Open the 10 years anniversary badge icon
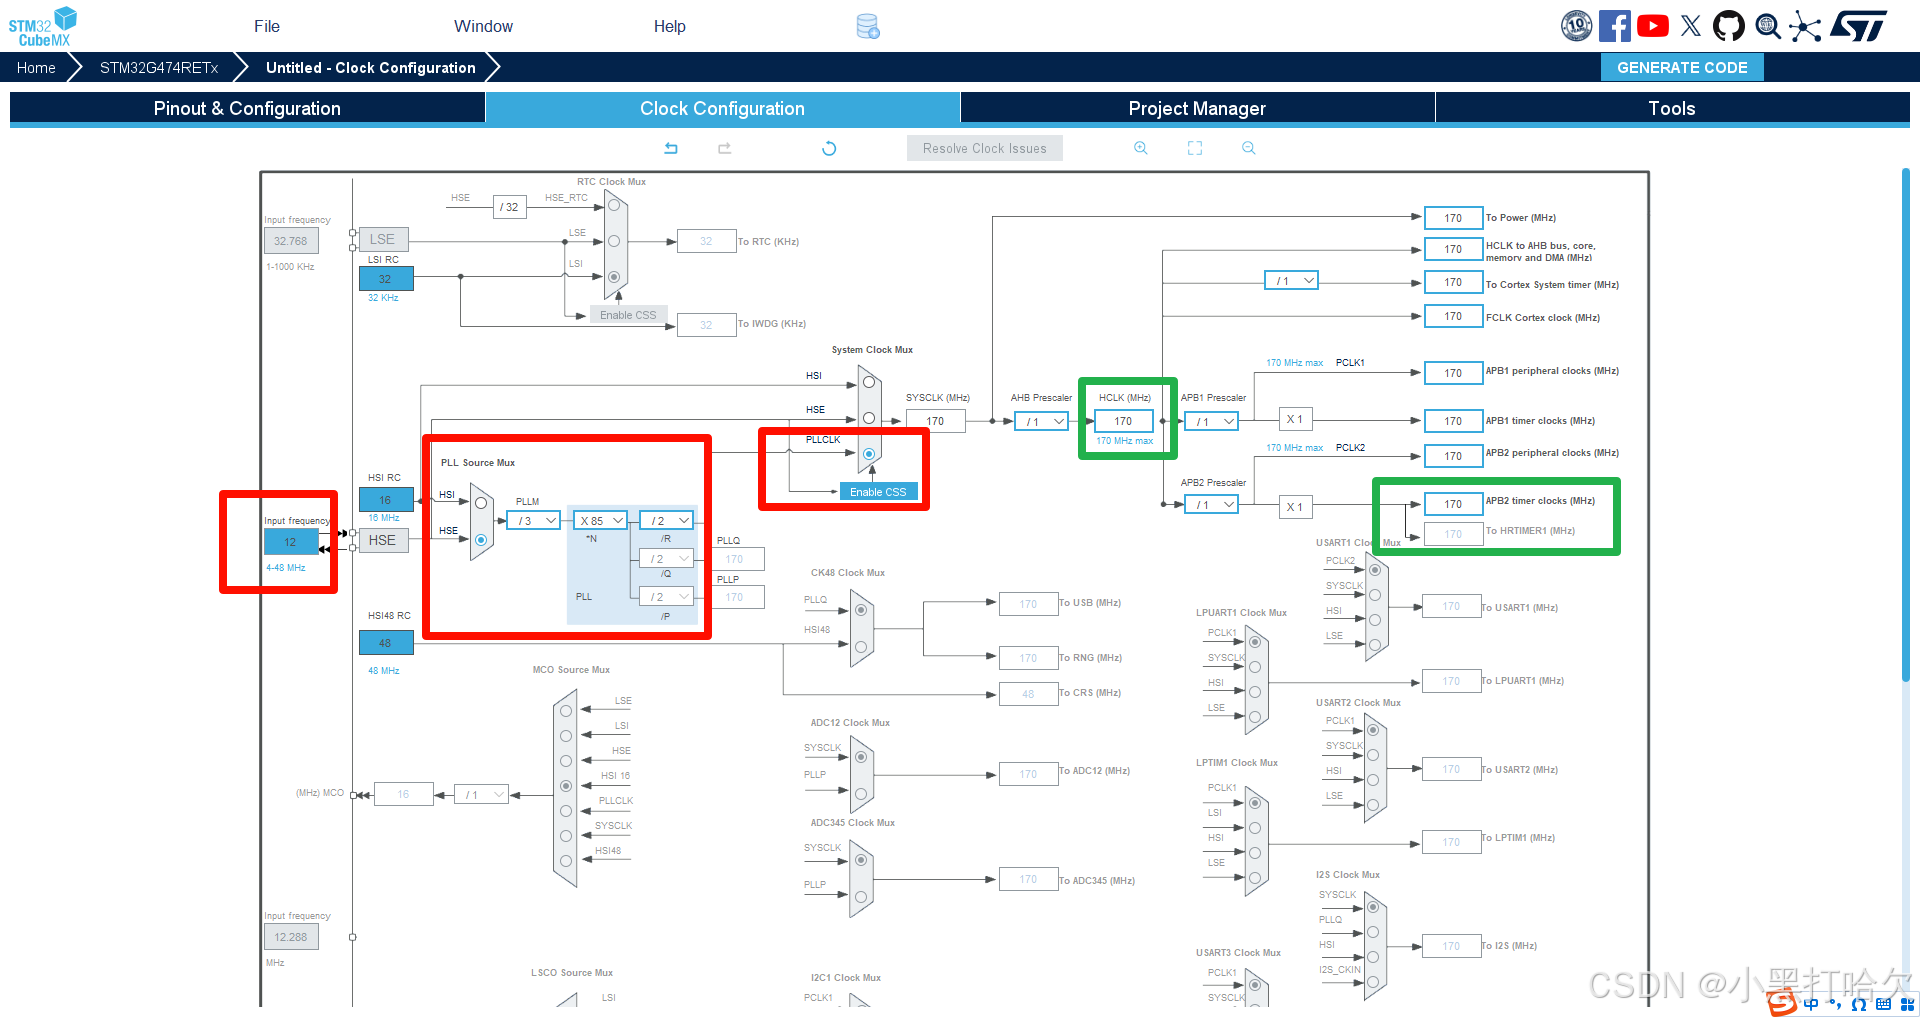Viewport: 1920px width, 1017px height. coord(1577,26)
